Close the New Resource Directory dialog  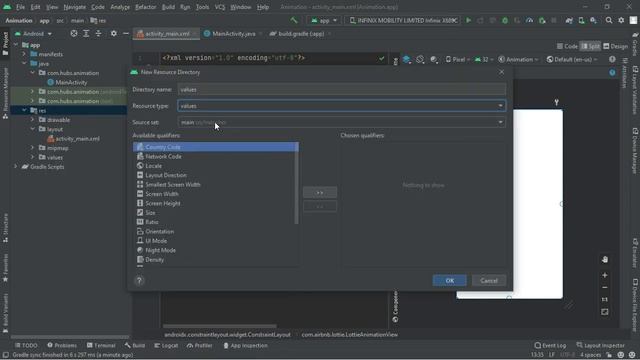pyautogui.click(x=501, y=72)
